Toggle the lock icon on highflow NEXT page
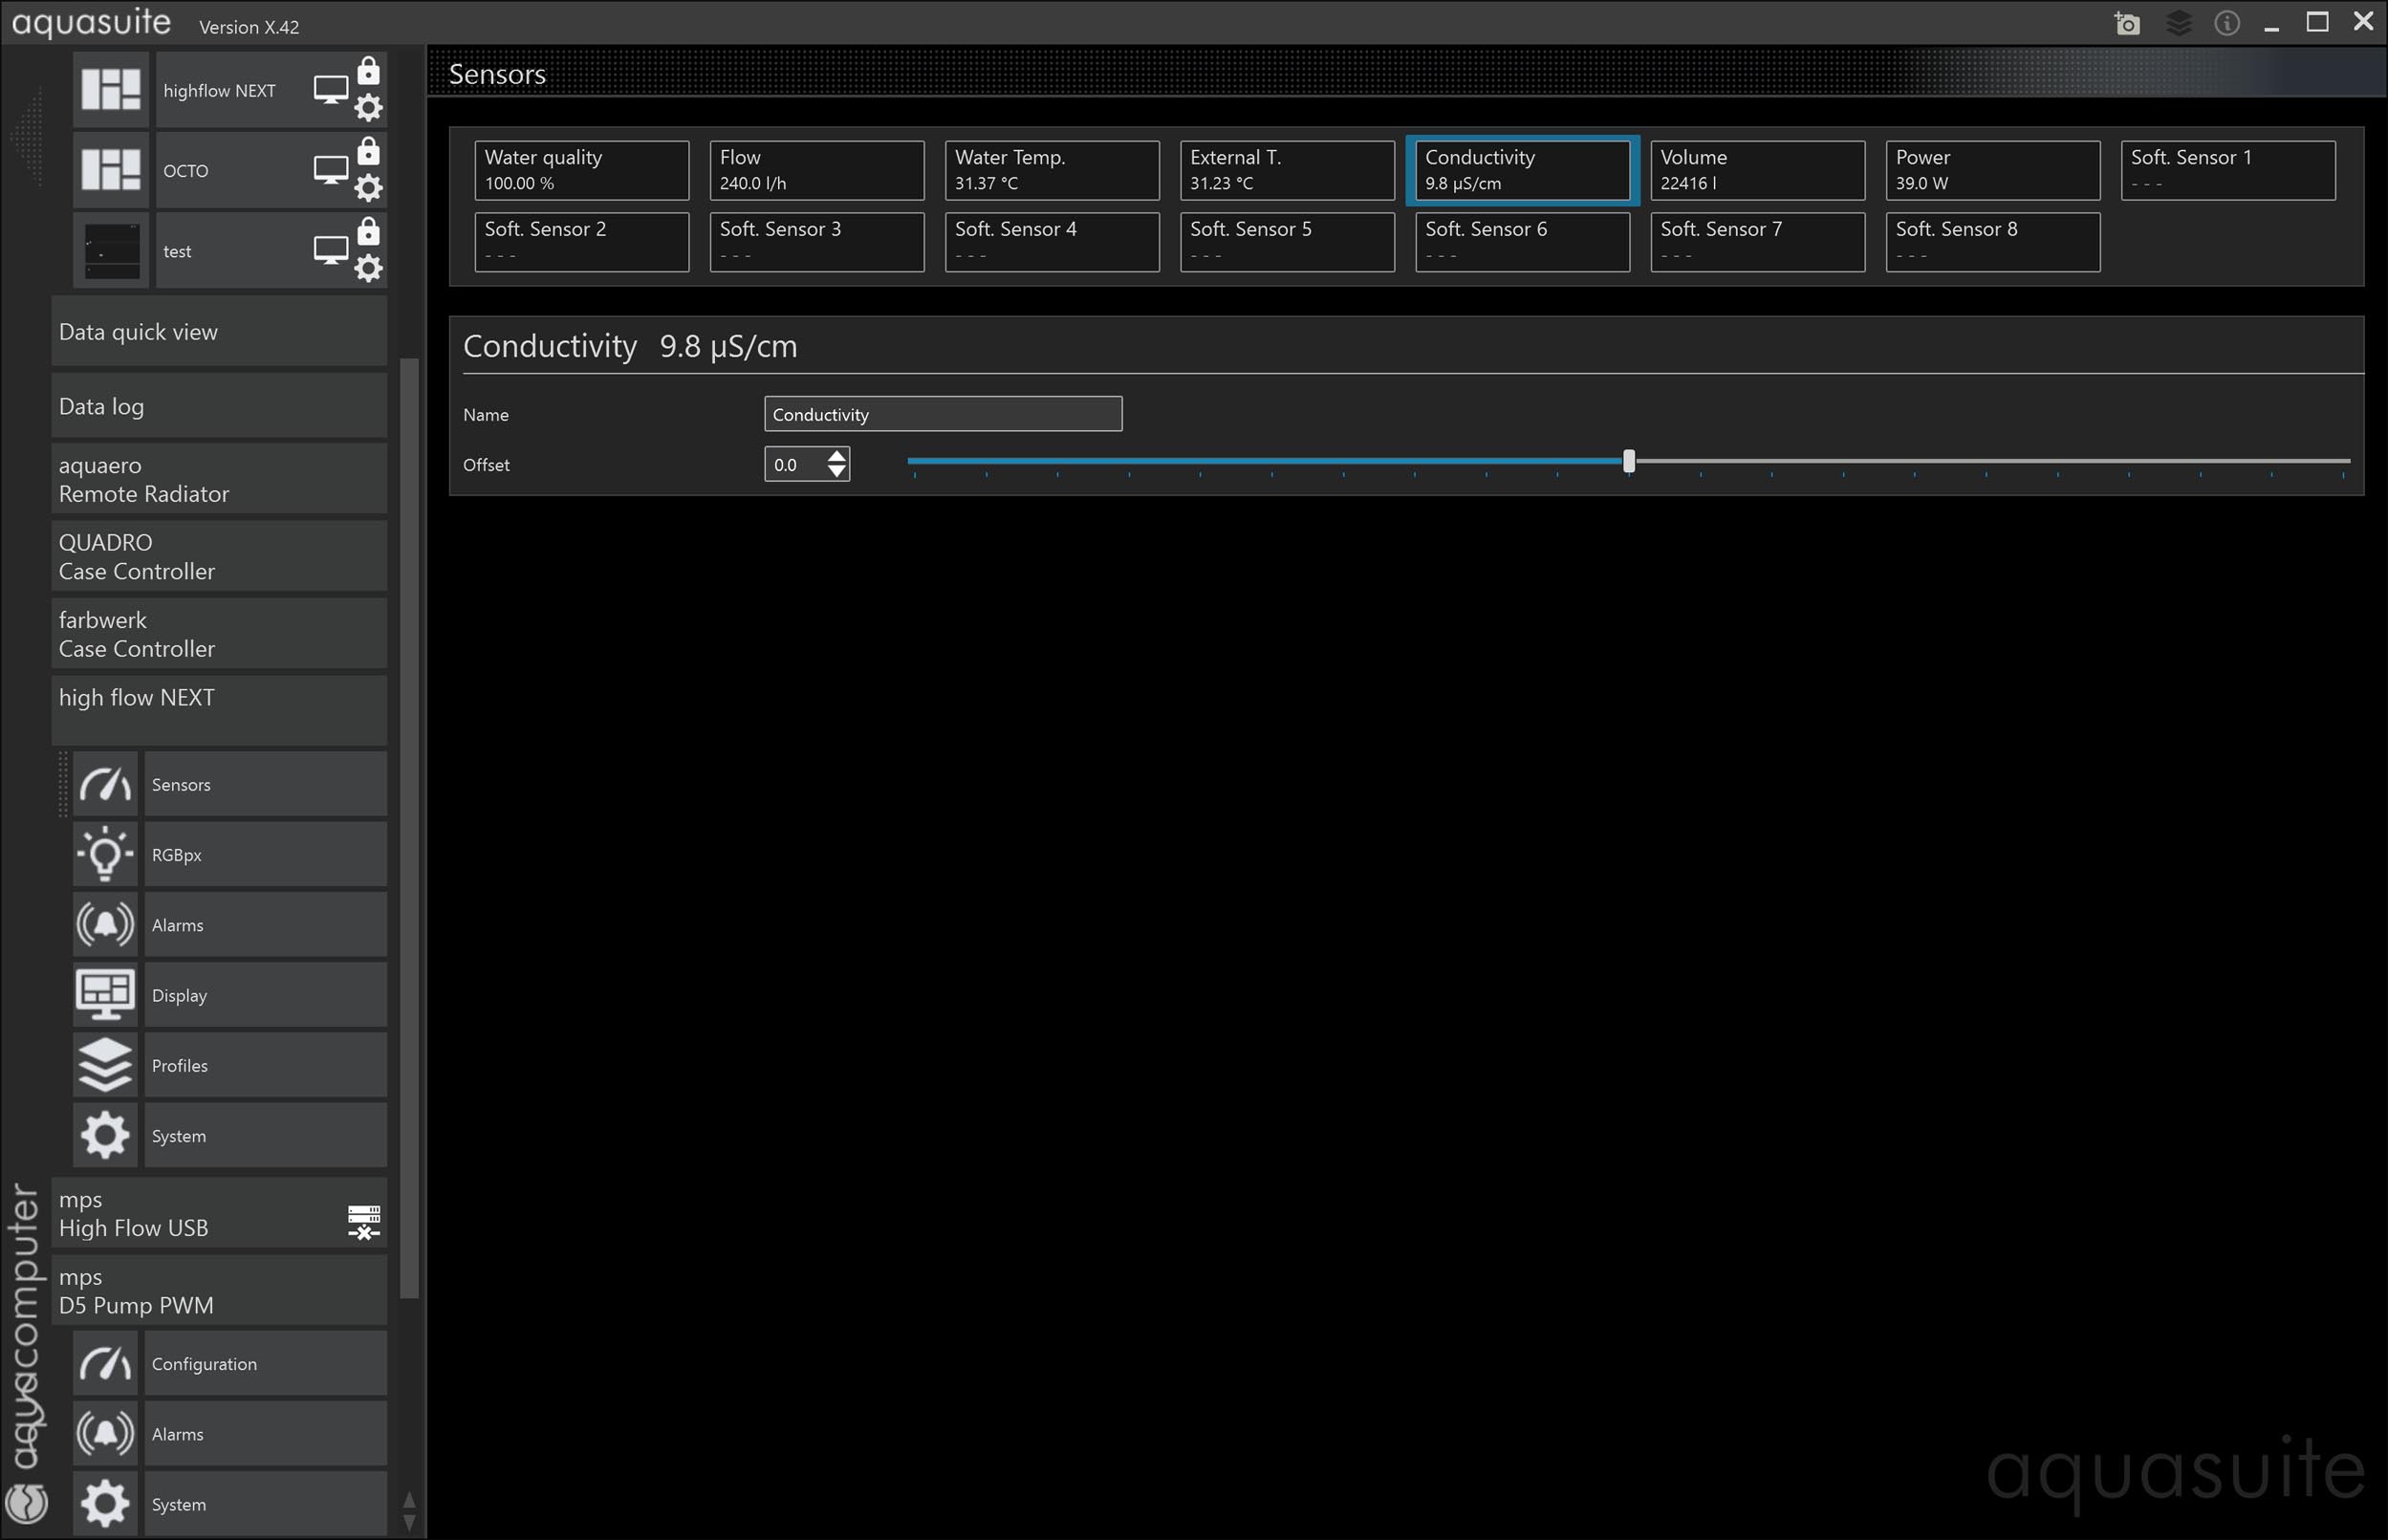This screenshot has height=1540, width=2388. pos(369,71)
